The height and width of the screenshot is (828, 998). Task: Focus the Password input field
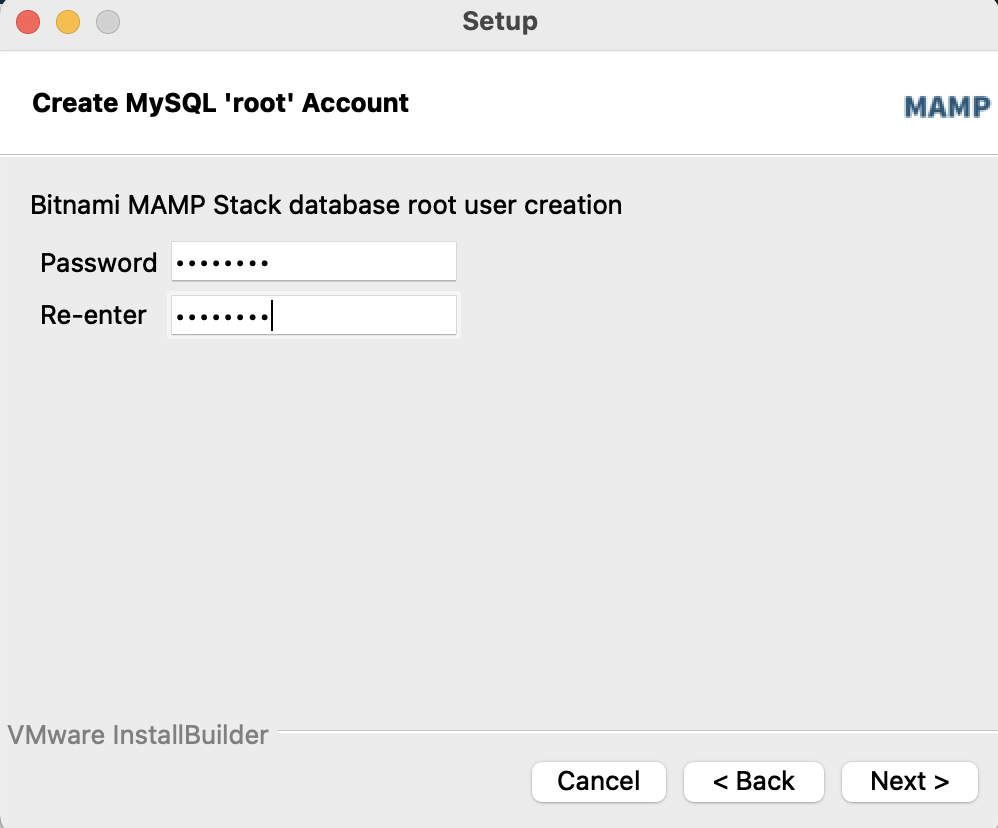[314, 261]
